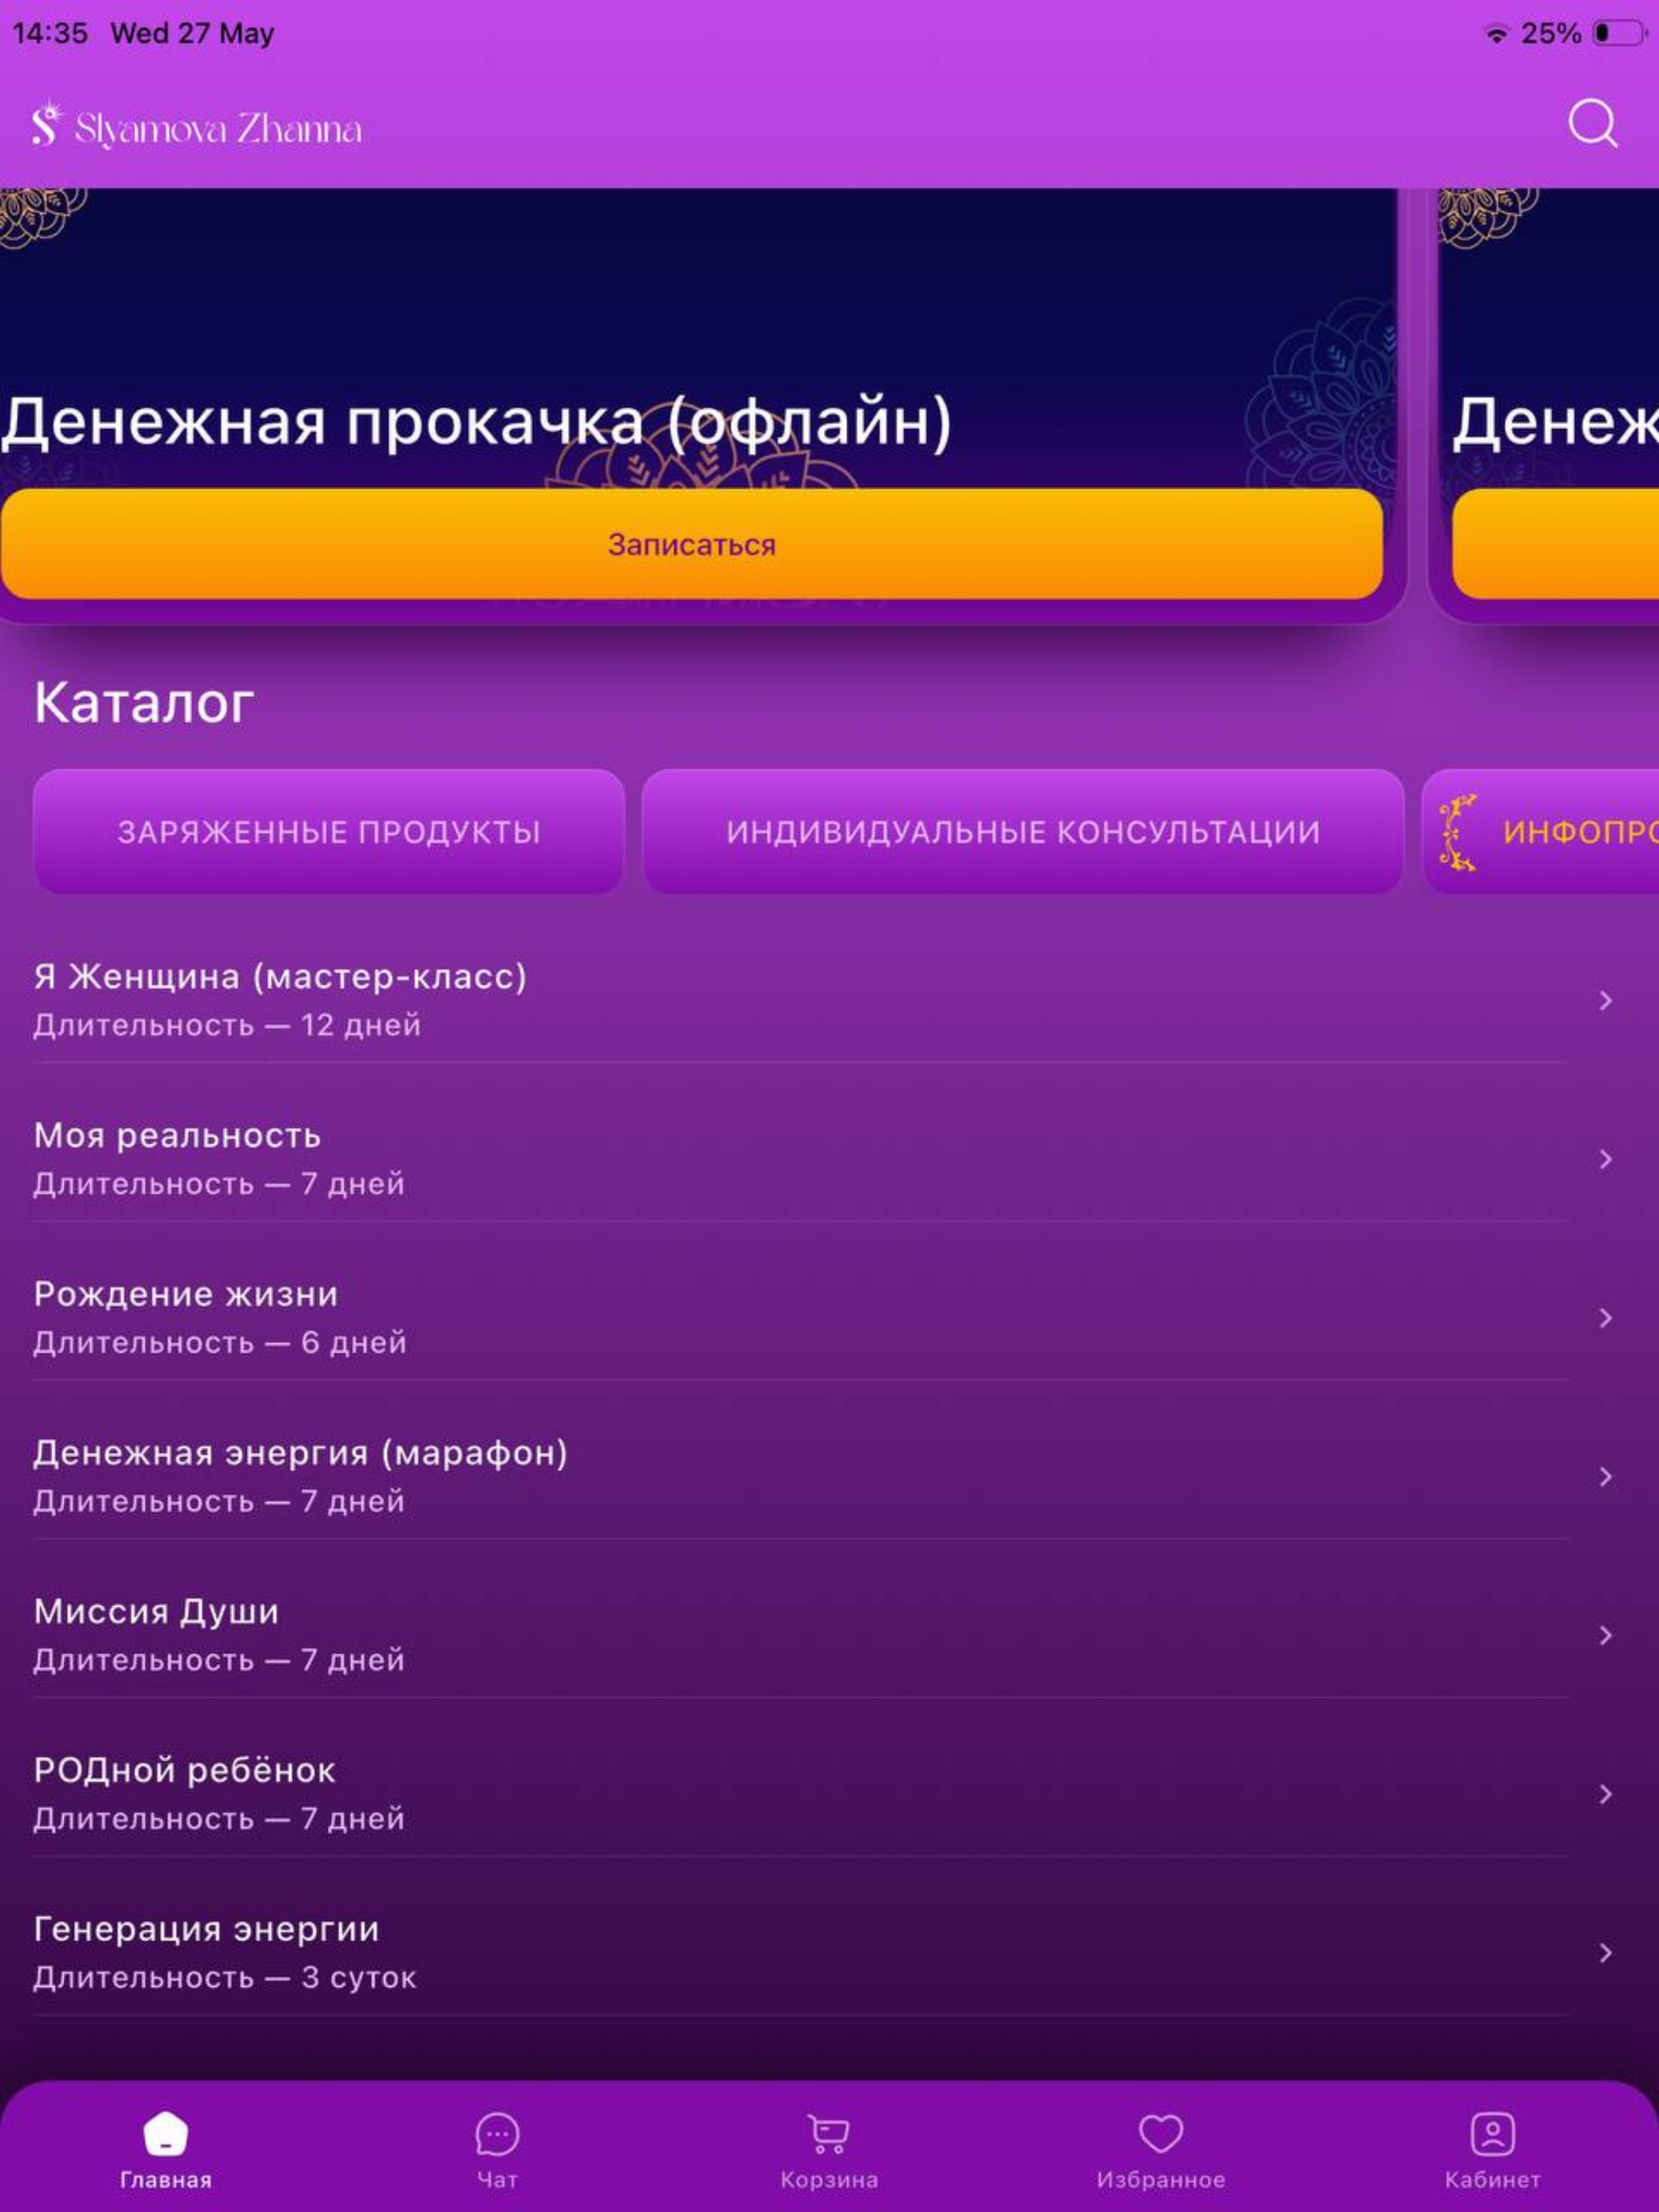Expand chevron for Денежная энергия (марафон)
Viewport: 1659px width, 2212px height.
(x=1605, y=1477)
